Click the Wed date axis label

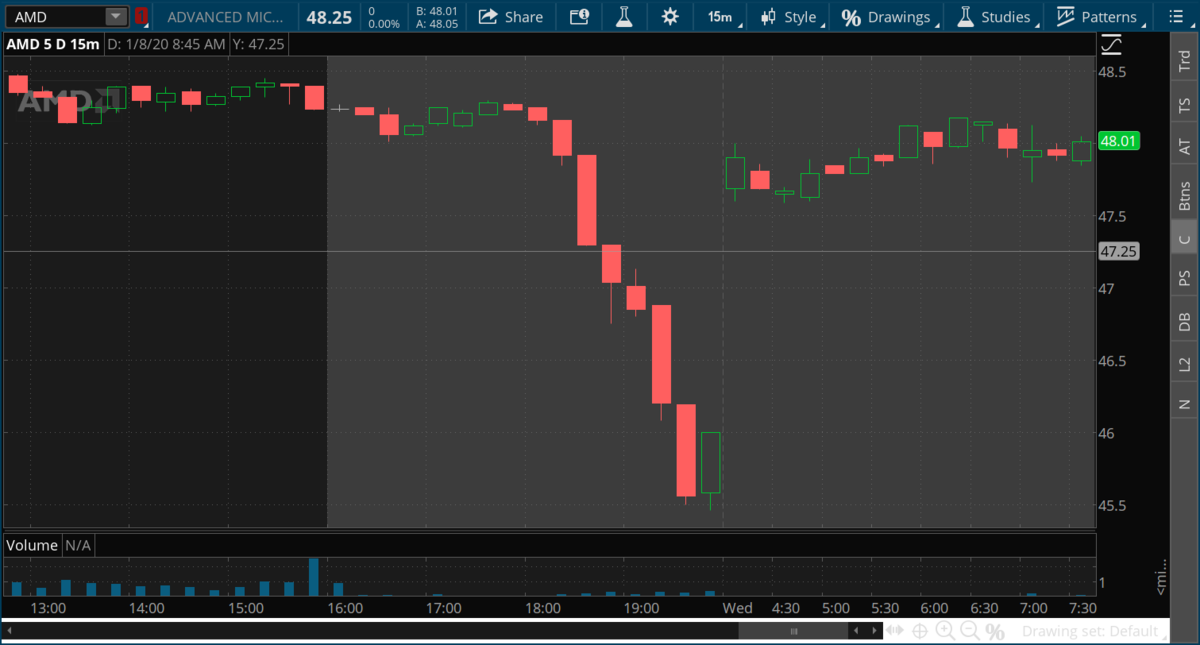[738, 608]
